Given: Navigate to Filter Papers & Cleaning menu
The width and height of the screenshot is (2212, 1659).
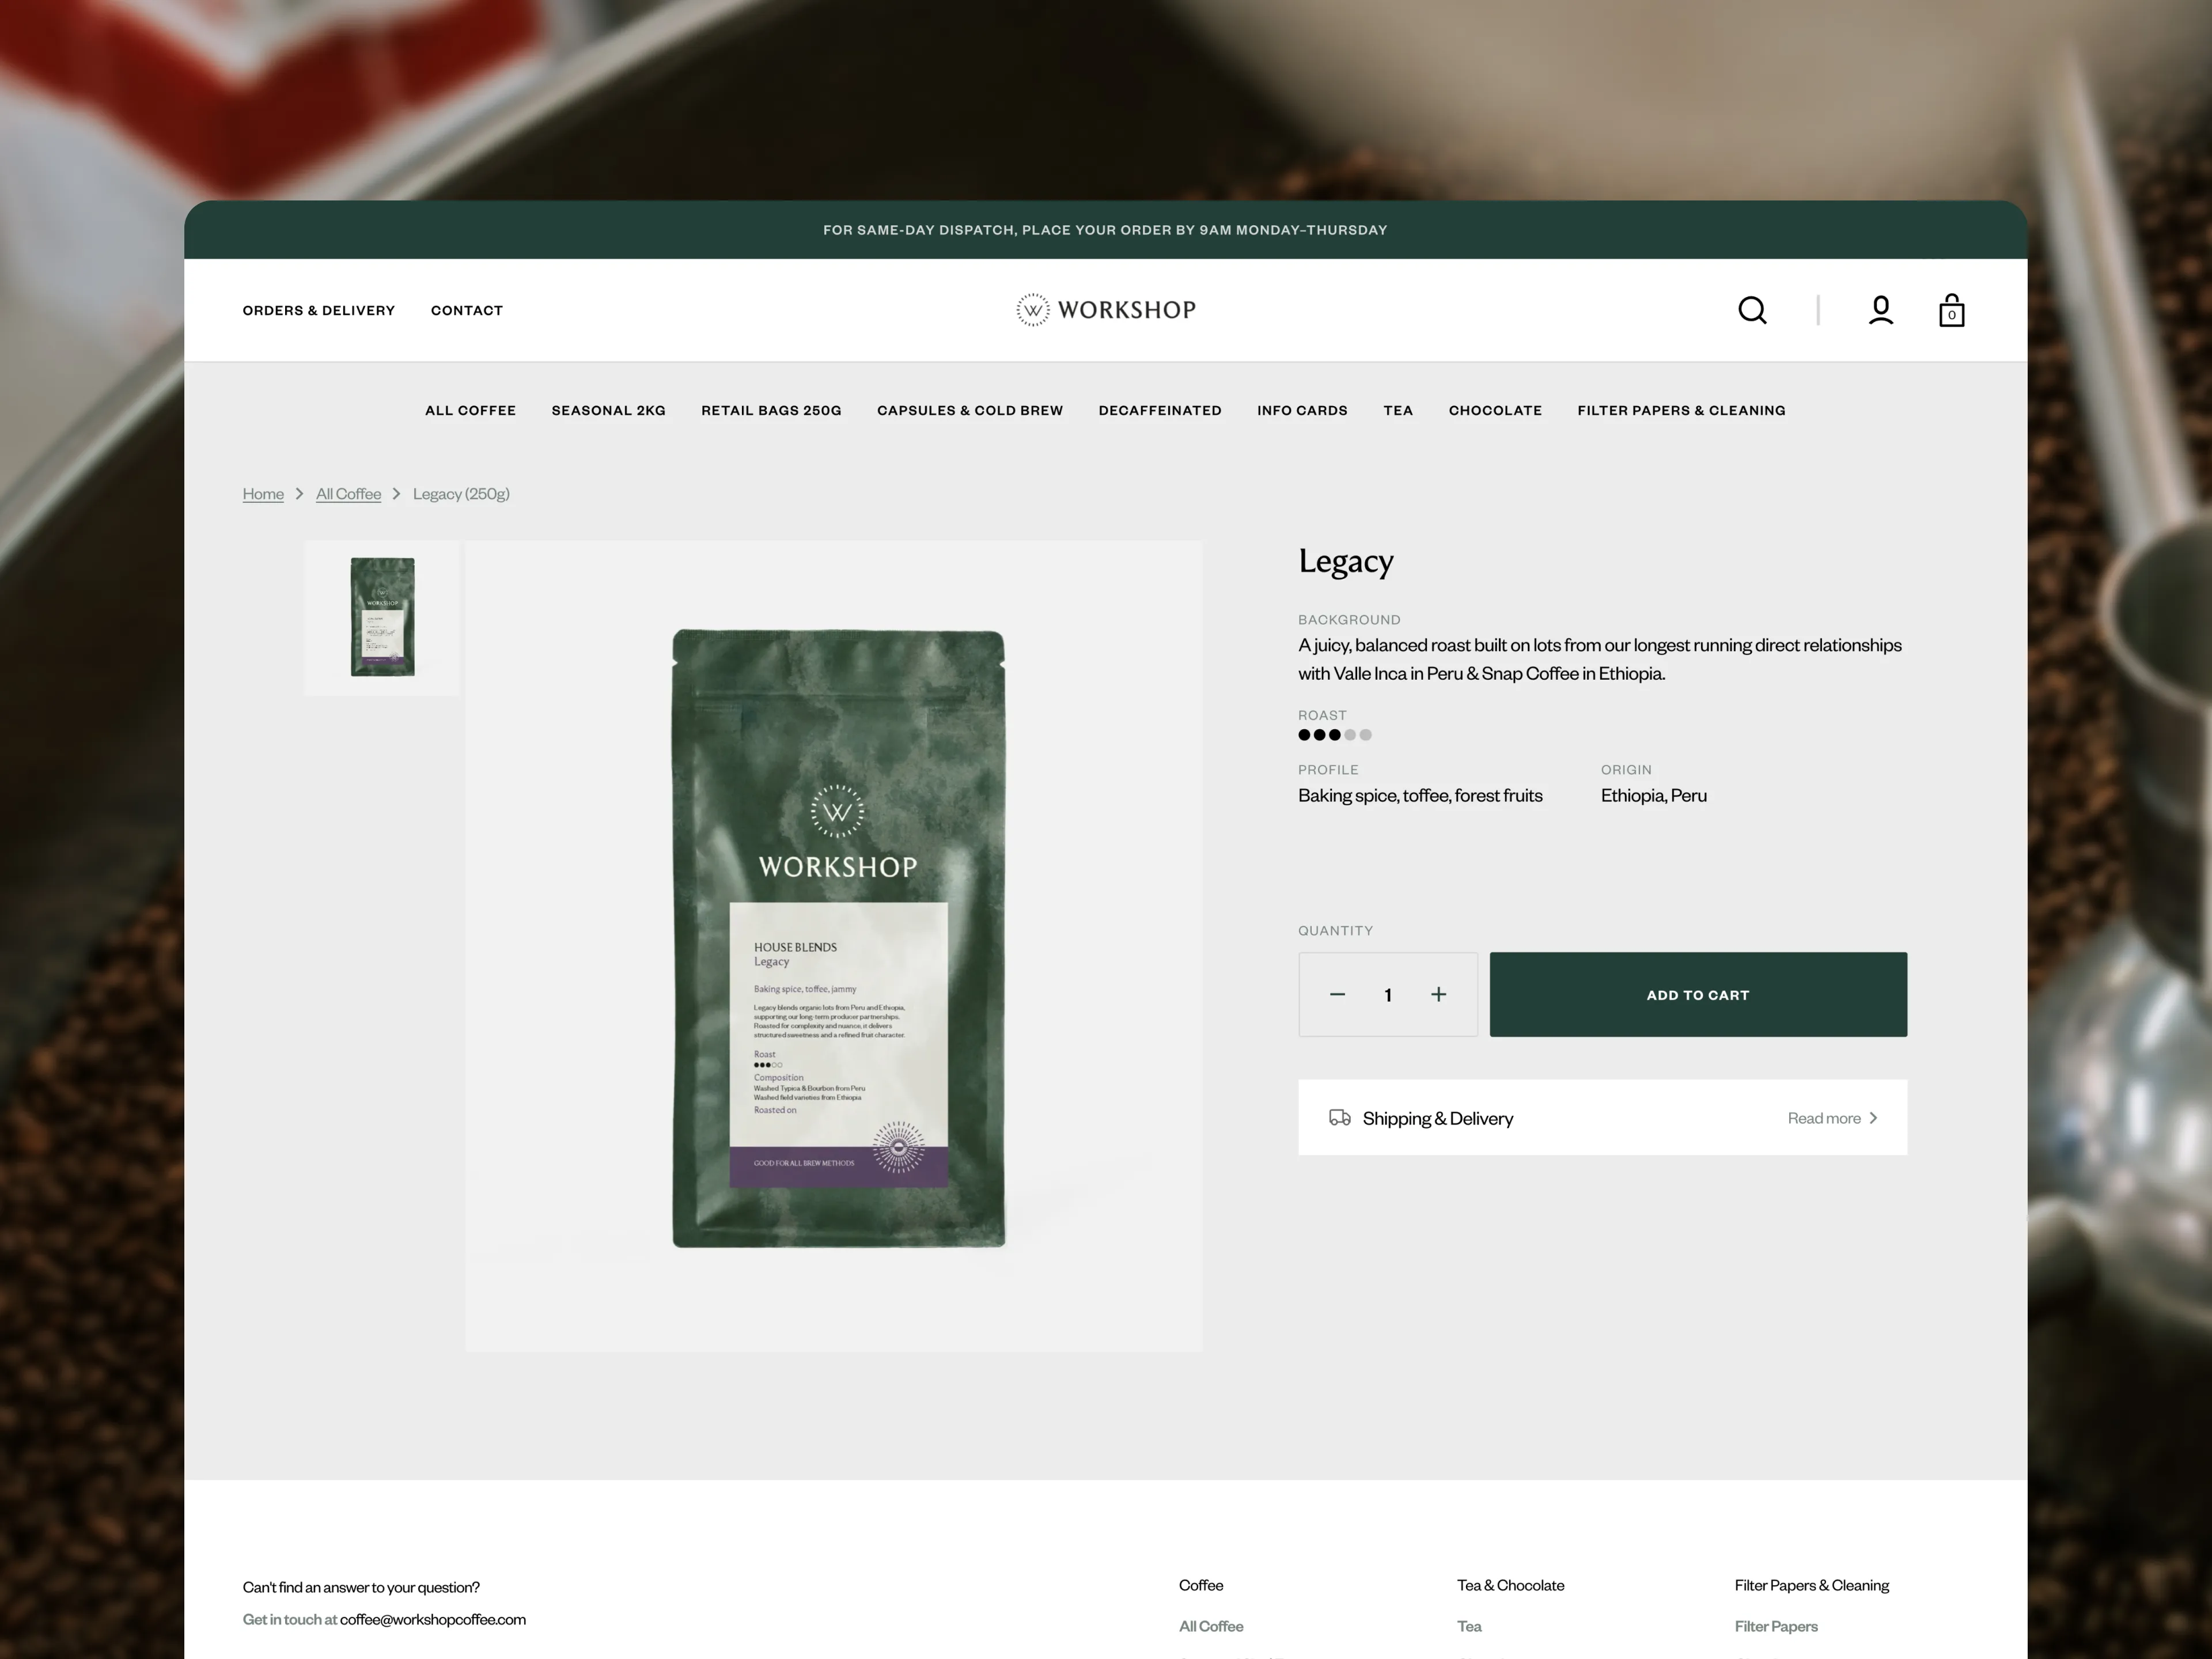Looking at the screenshot, I should (x=1681, y=410).
